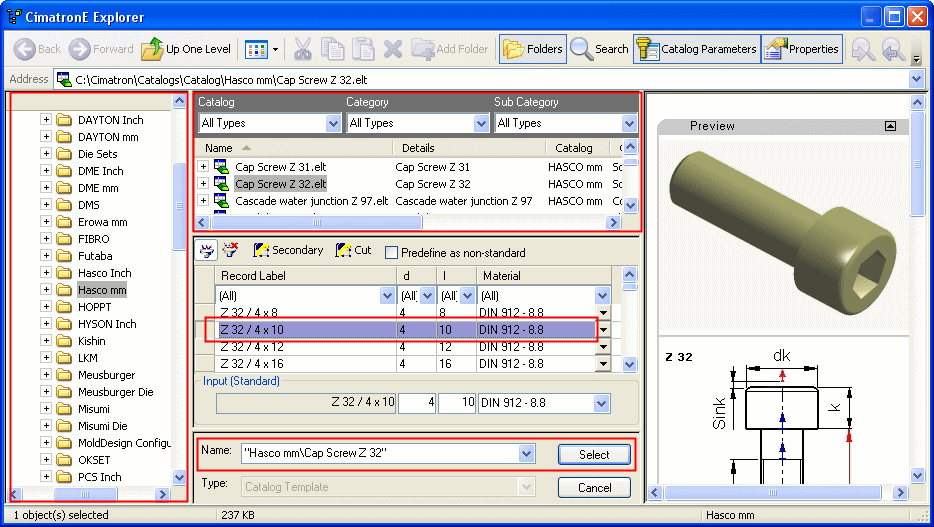Click the Cut scissors icon
The height and width of the screenshot is (527, 934).
coord(303,49)
